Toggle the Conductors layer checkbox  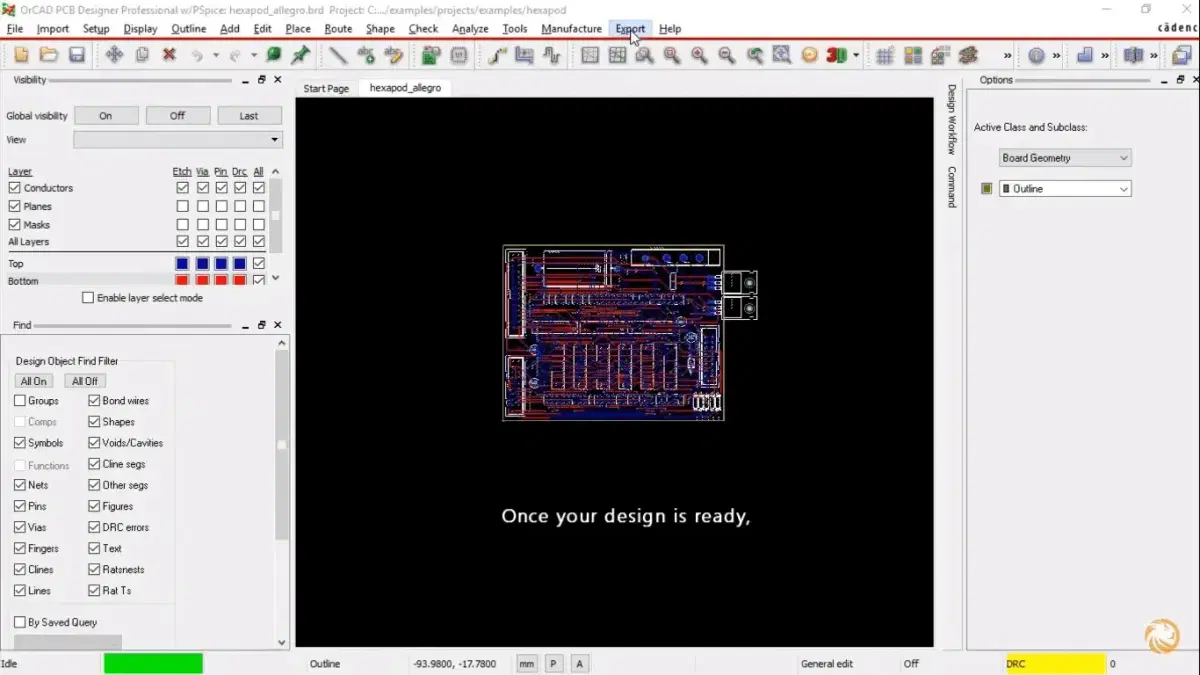(15, 188)
